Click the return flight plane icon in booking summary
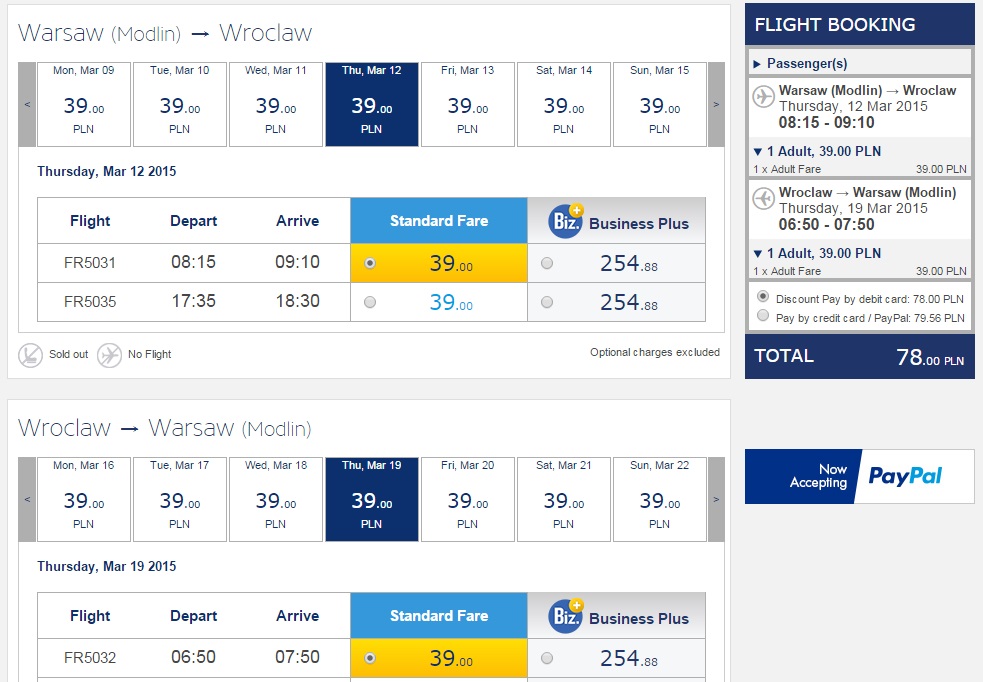 (763, 199)
